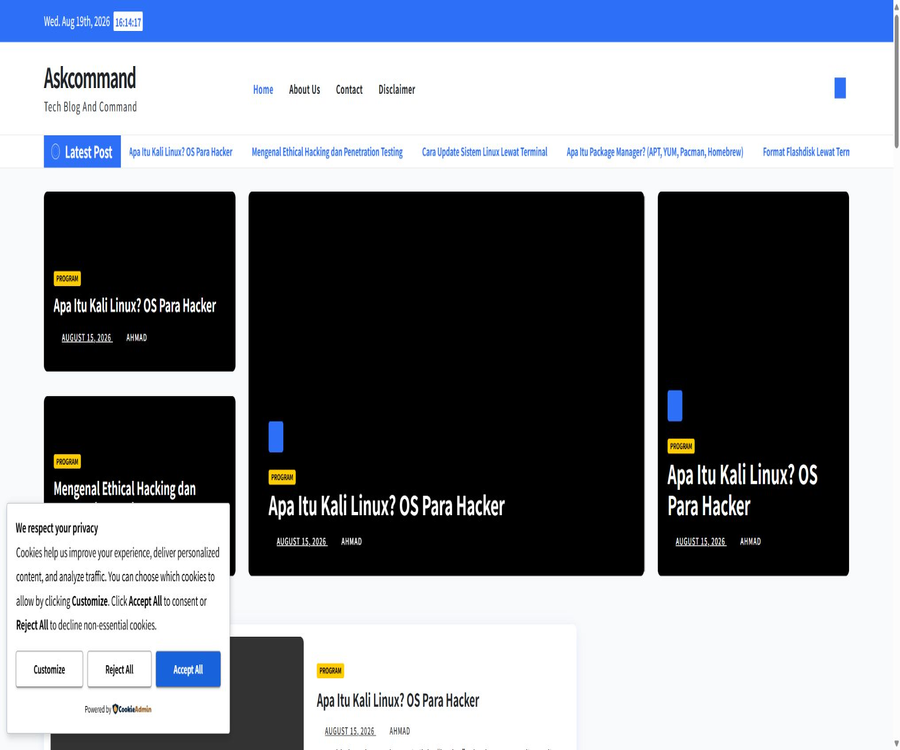Click PROGRAM tag on Mengenal Ethical Hacking card

67,461
